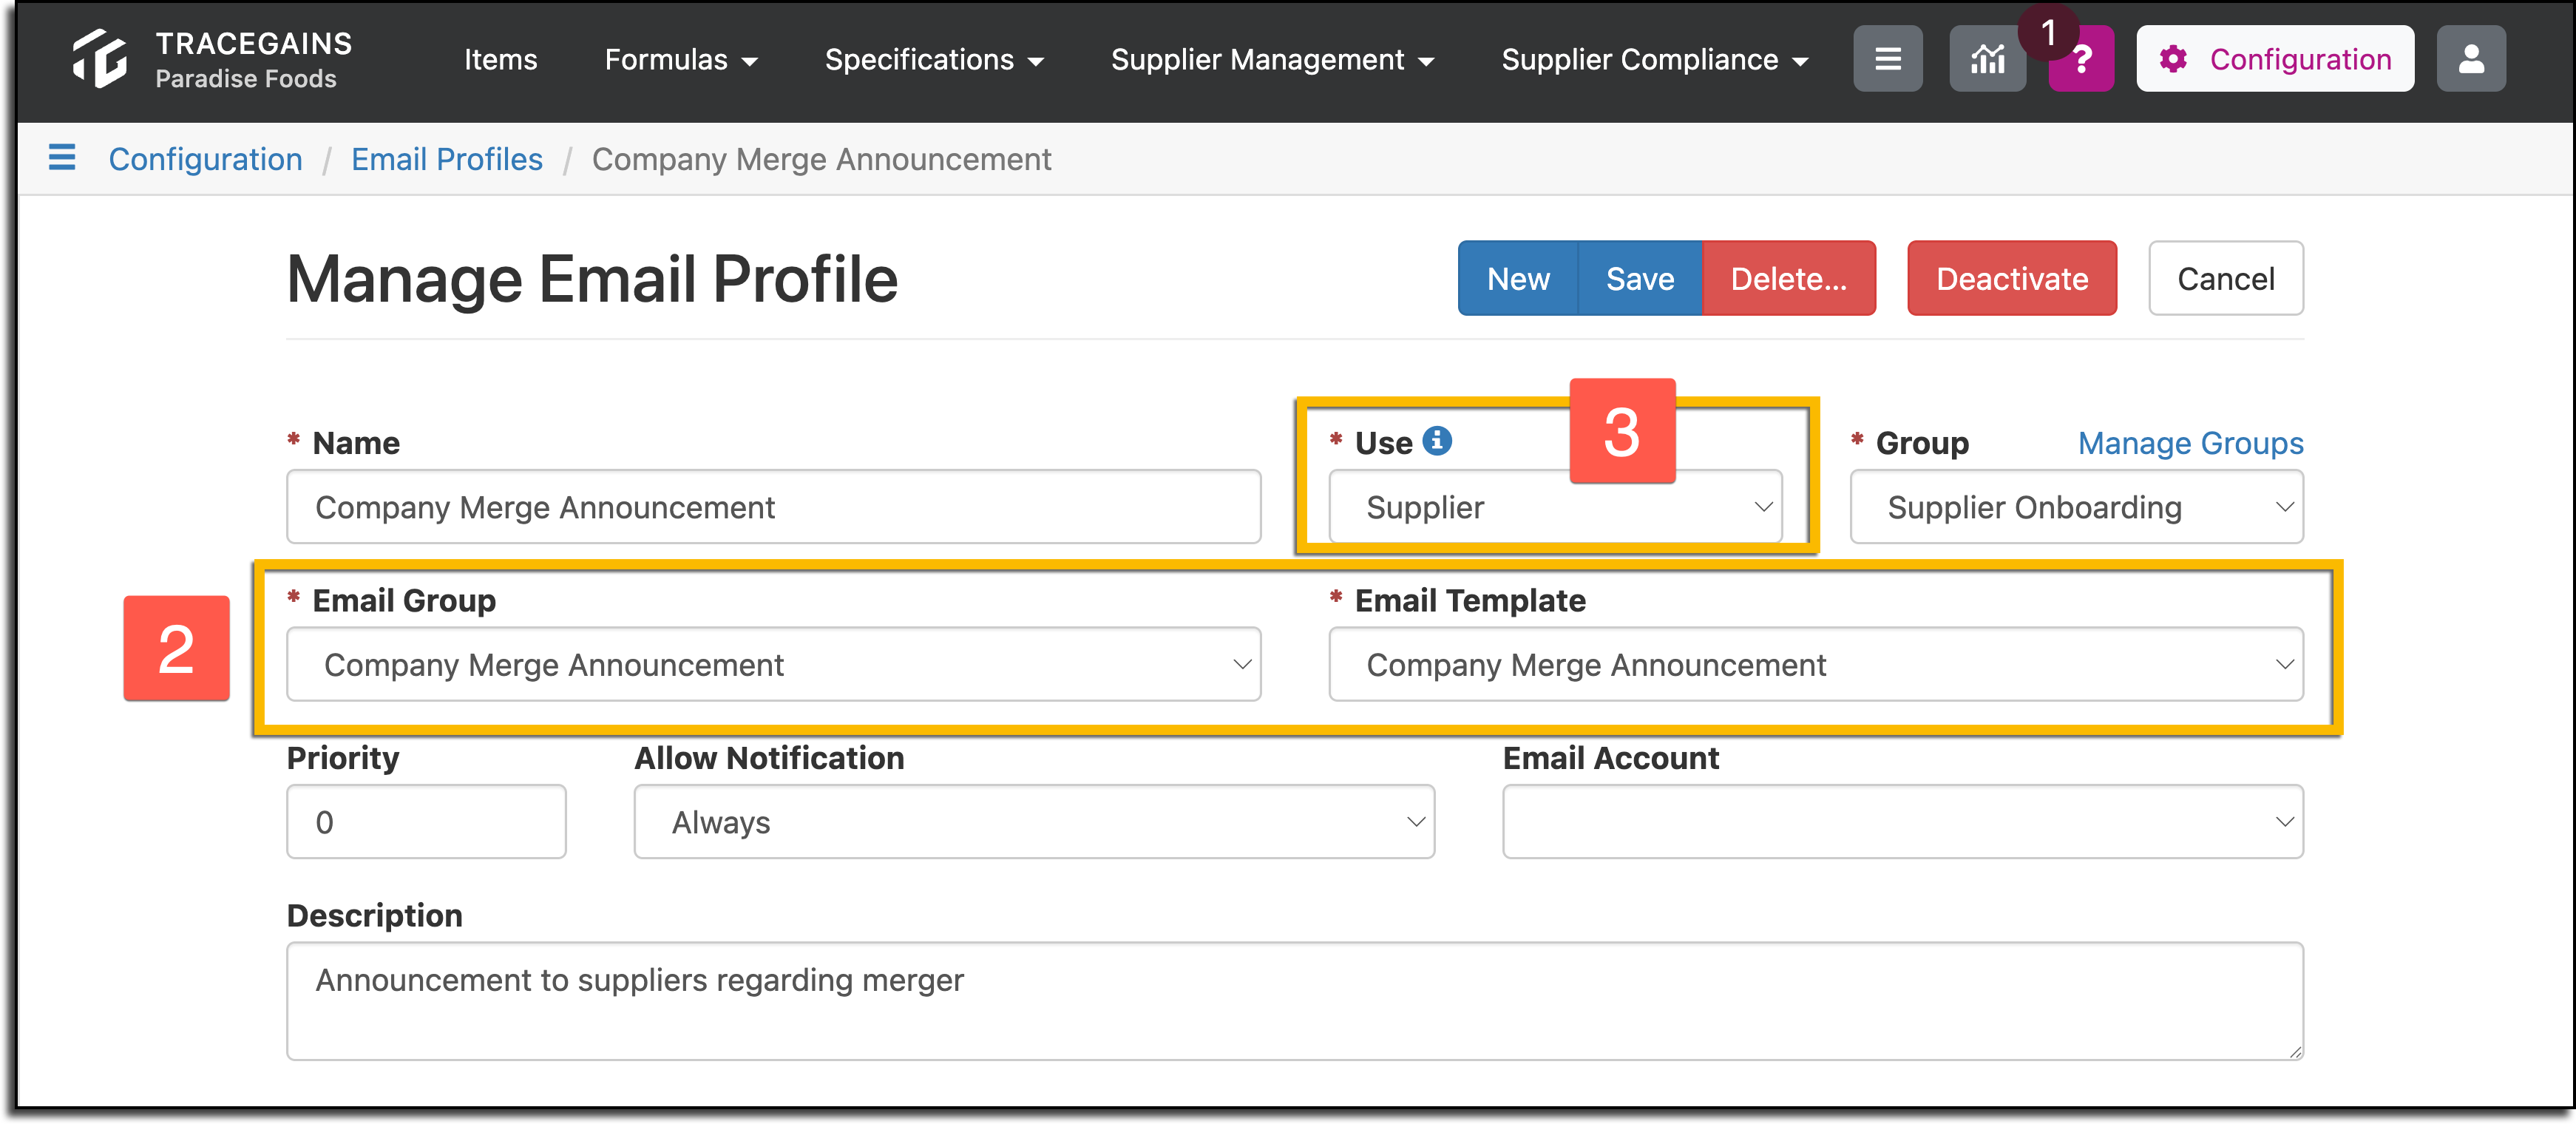Expand the Allow Notification dropdown

click(x=1034, y=822)
